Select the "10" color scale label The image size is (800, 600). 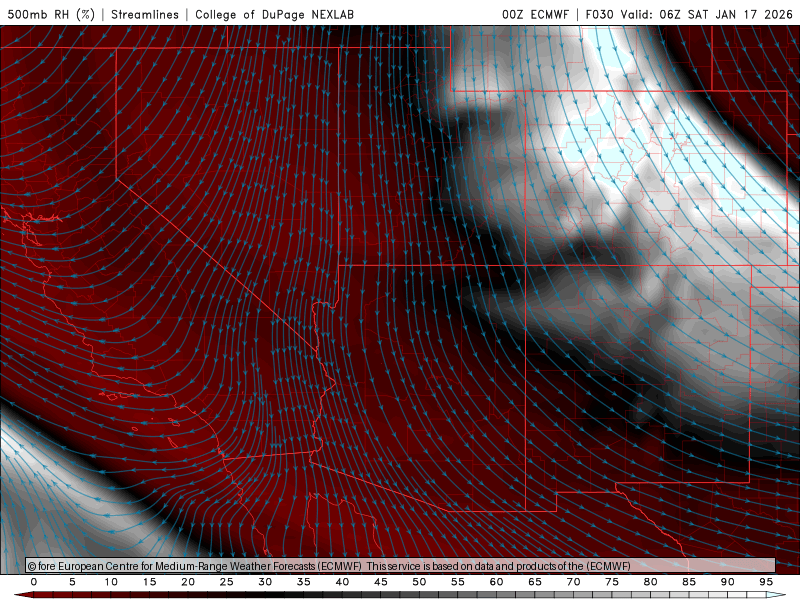point(111,582)
